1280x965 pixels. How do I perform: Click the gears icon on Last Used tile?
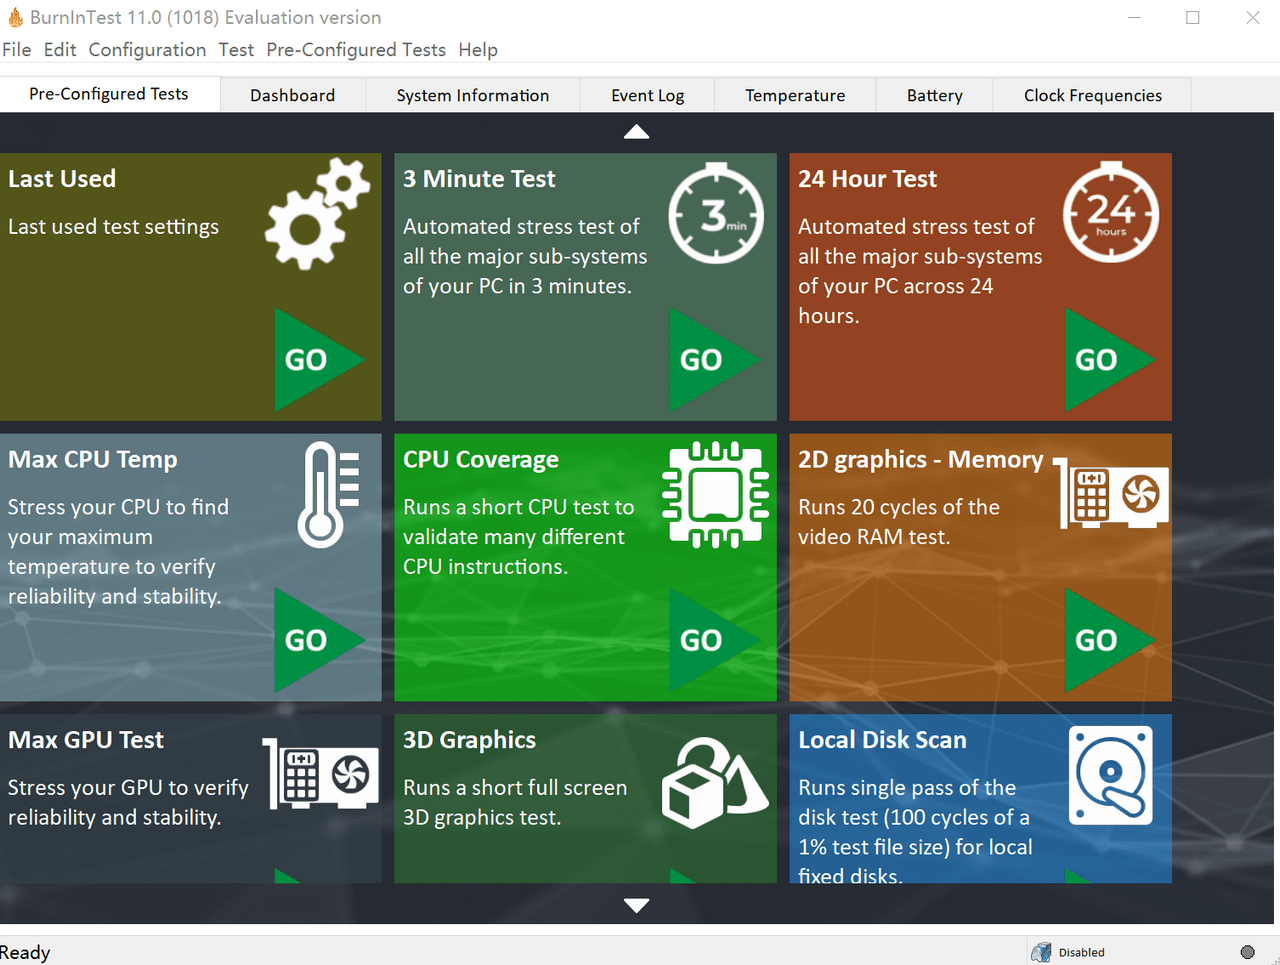pos(316,214)
